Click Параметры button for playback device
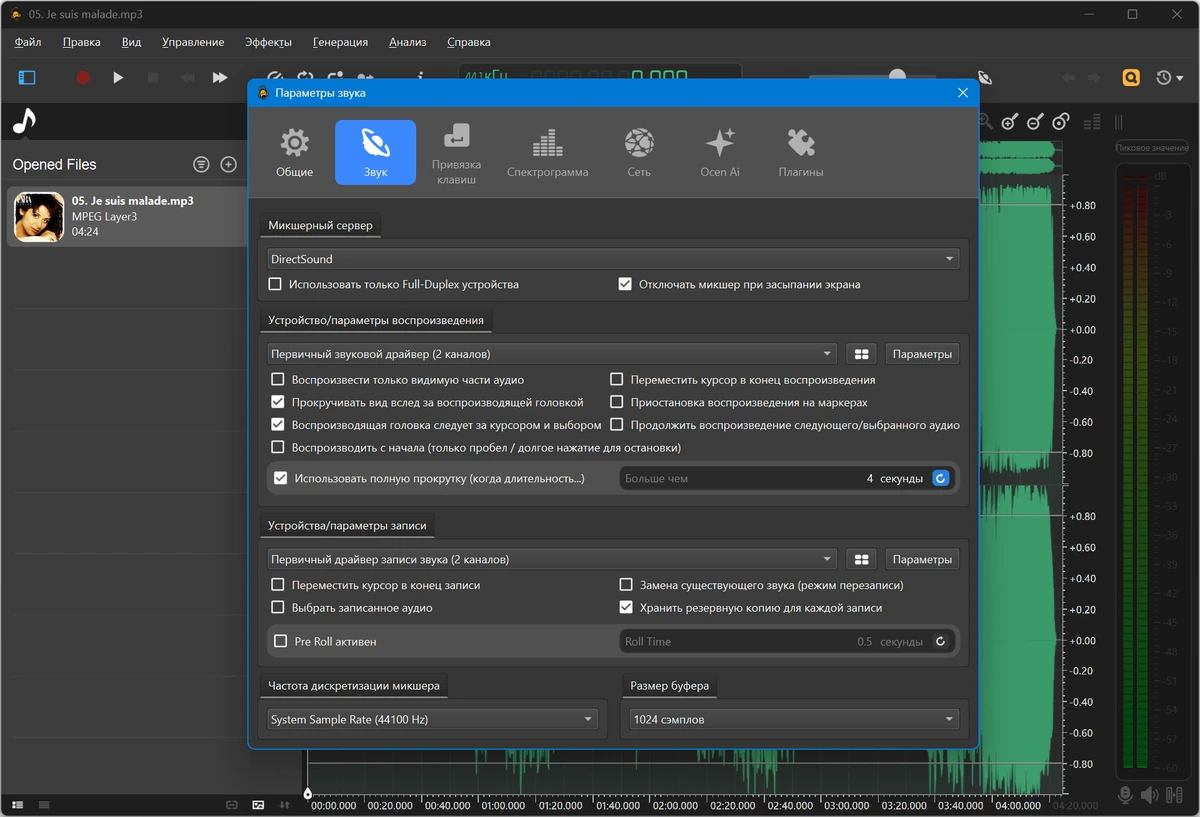The height and width of the screenshot is (817, 1200). (922, 354)
